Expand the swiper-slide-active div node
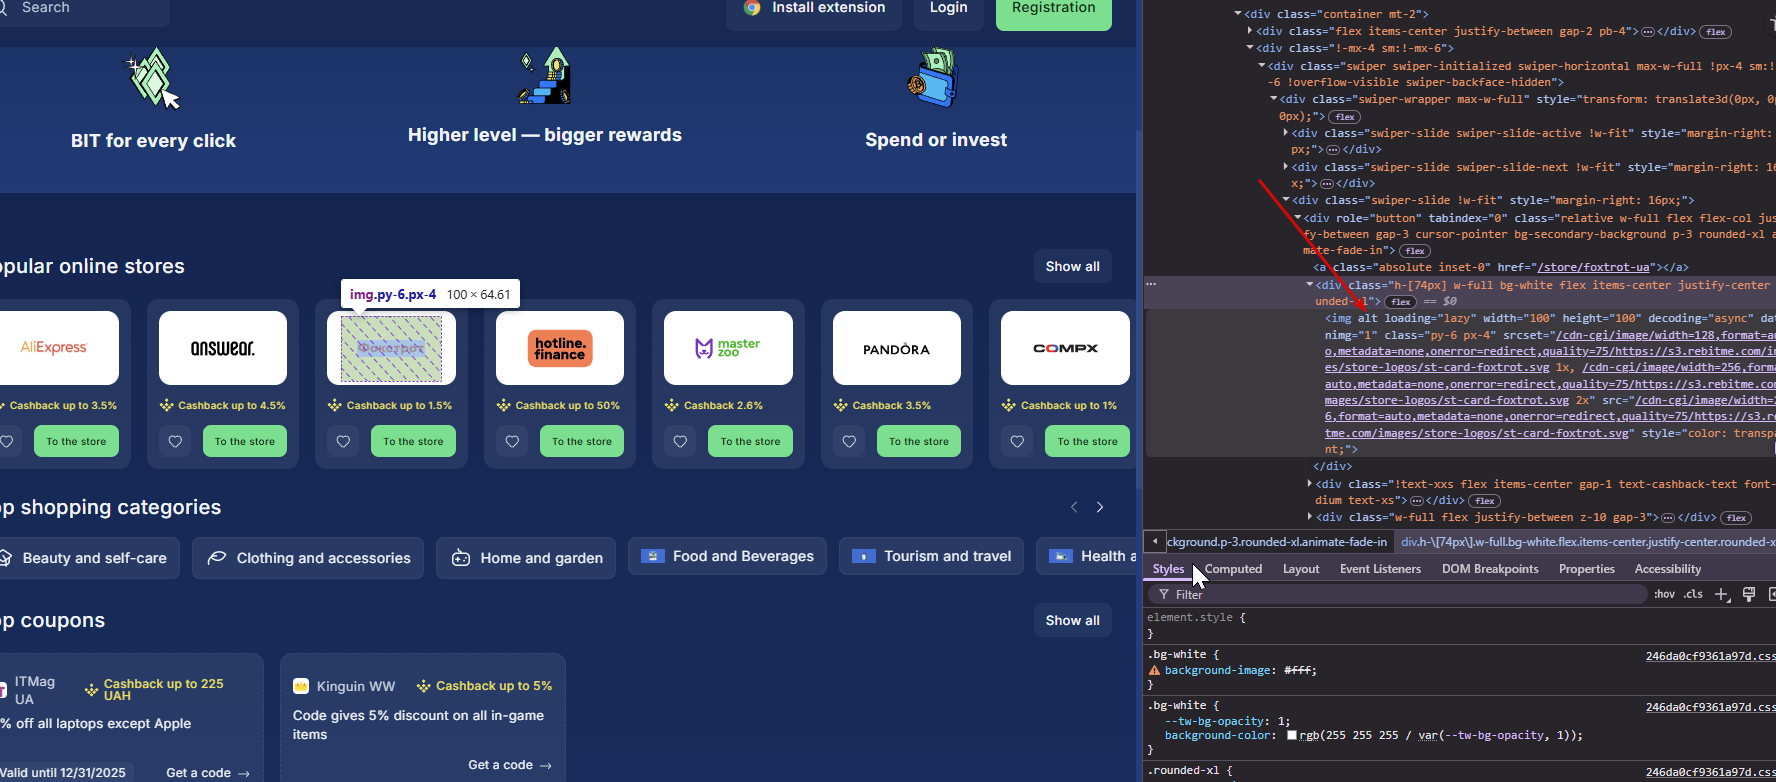Viewport: 1776px width, 782px height. point(1286,133)
